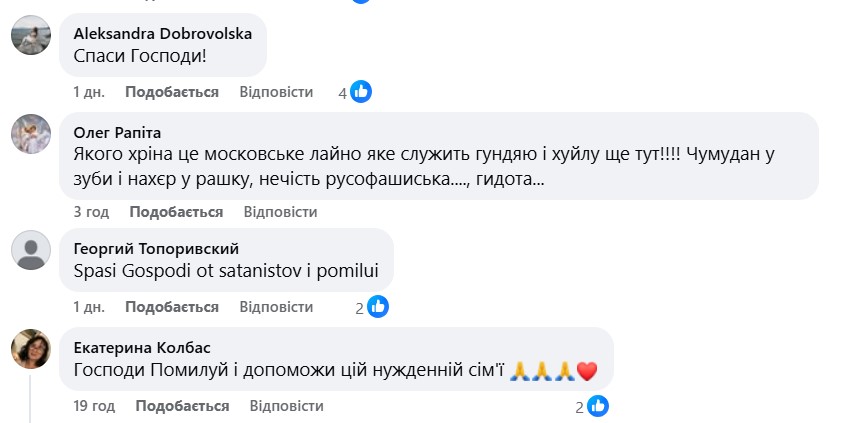Open Екатерина Колбас's profile photo

click(30, 348)
